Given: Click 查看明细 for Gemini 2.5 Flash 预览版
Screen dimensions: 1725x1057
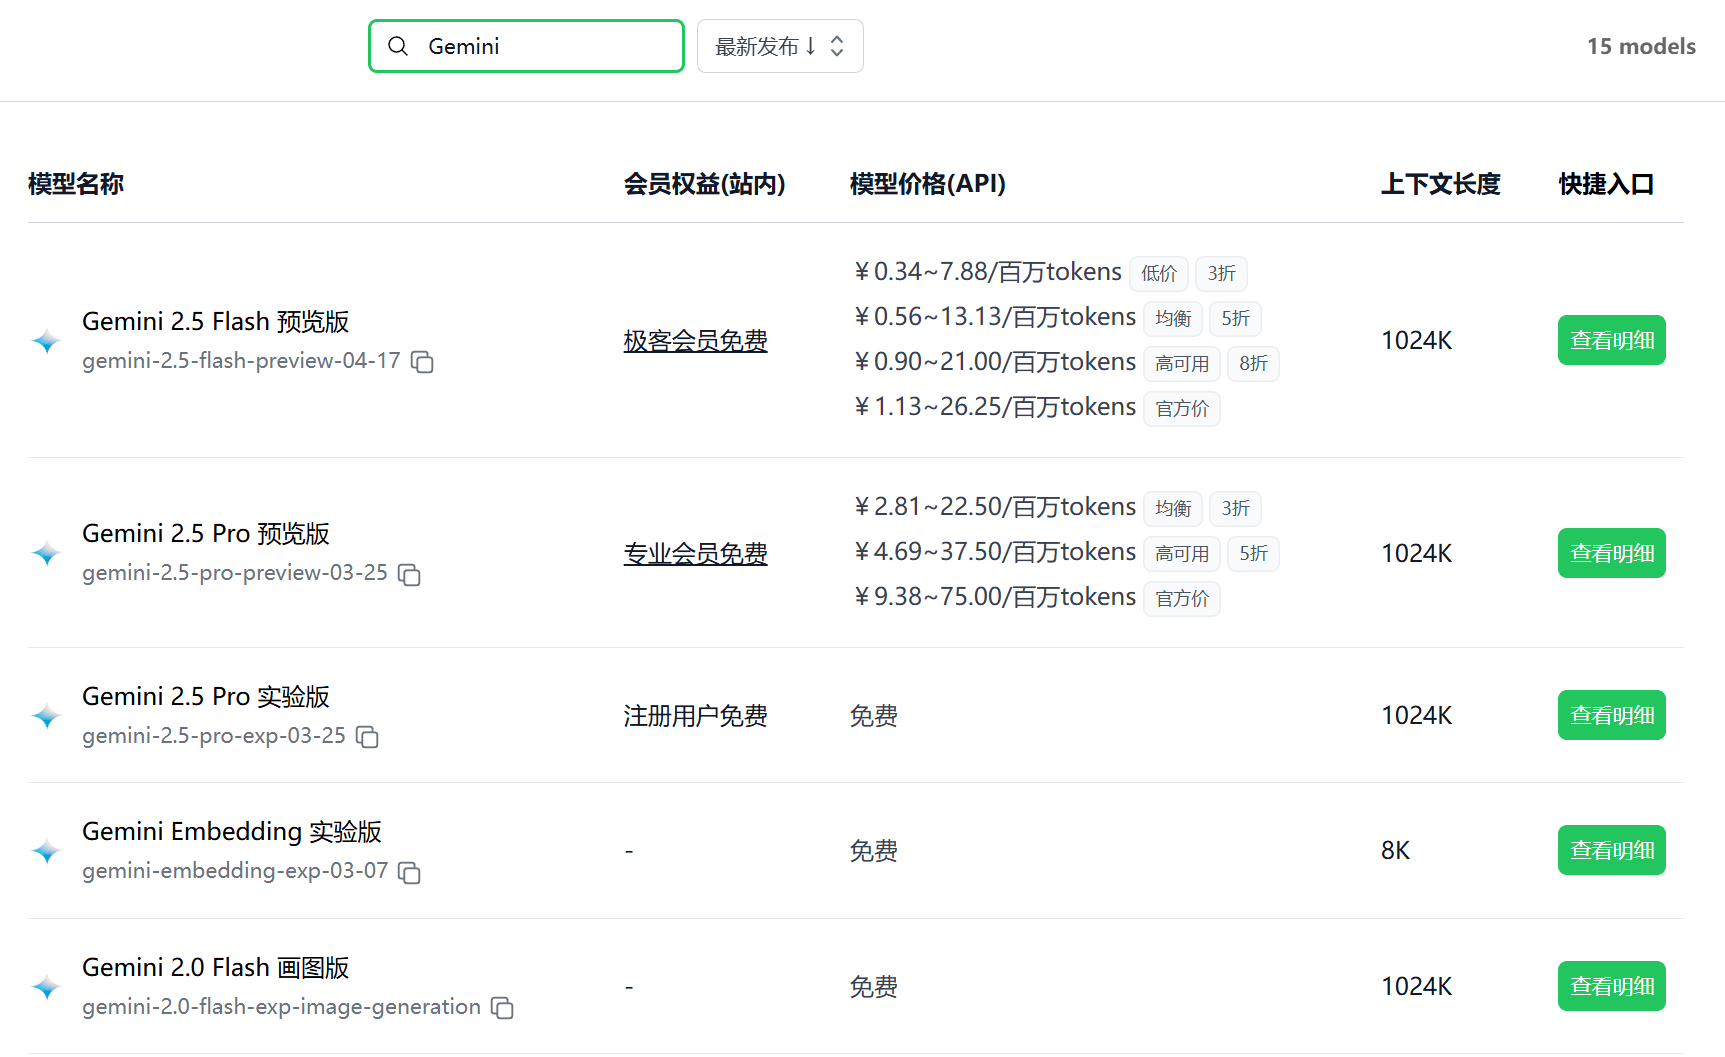Looking at the screenshot, I should coord(1612,340).
